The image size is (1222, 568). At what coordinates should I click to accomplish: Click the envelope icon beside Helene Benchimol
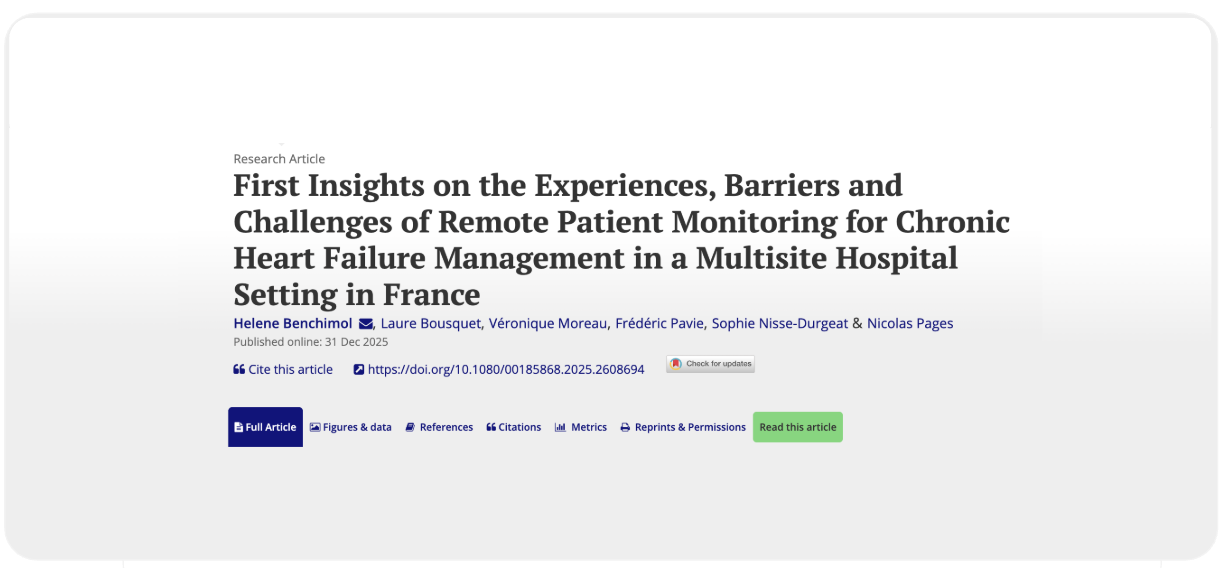tap(366, 324)
